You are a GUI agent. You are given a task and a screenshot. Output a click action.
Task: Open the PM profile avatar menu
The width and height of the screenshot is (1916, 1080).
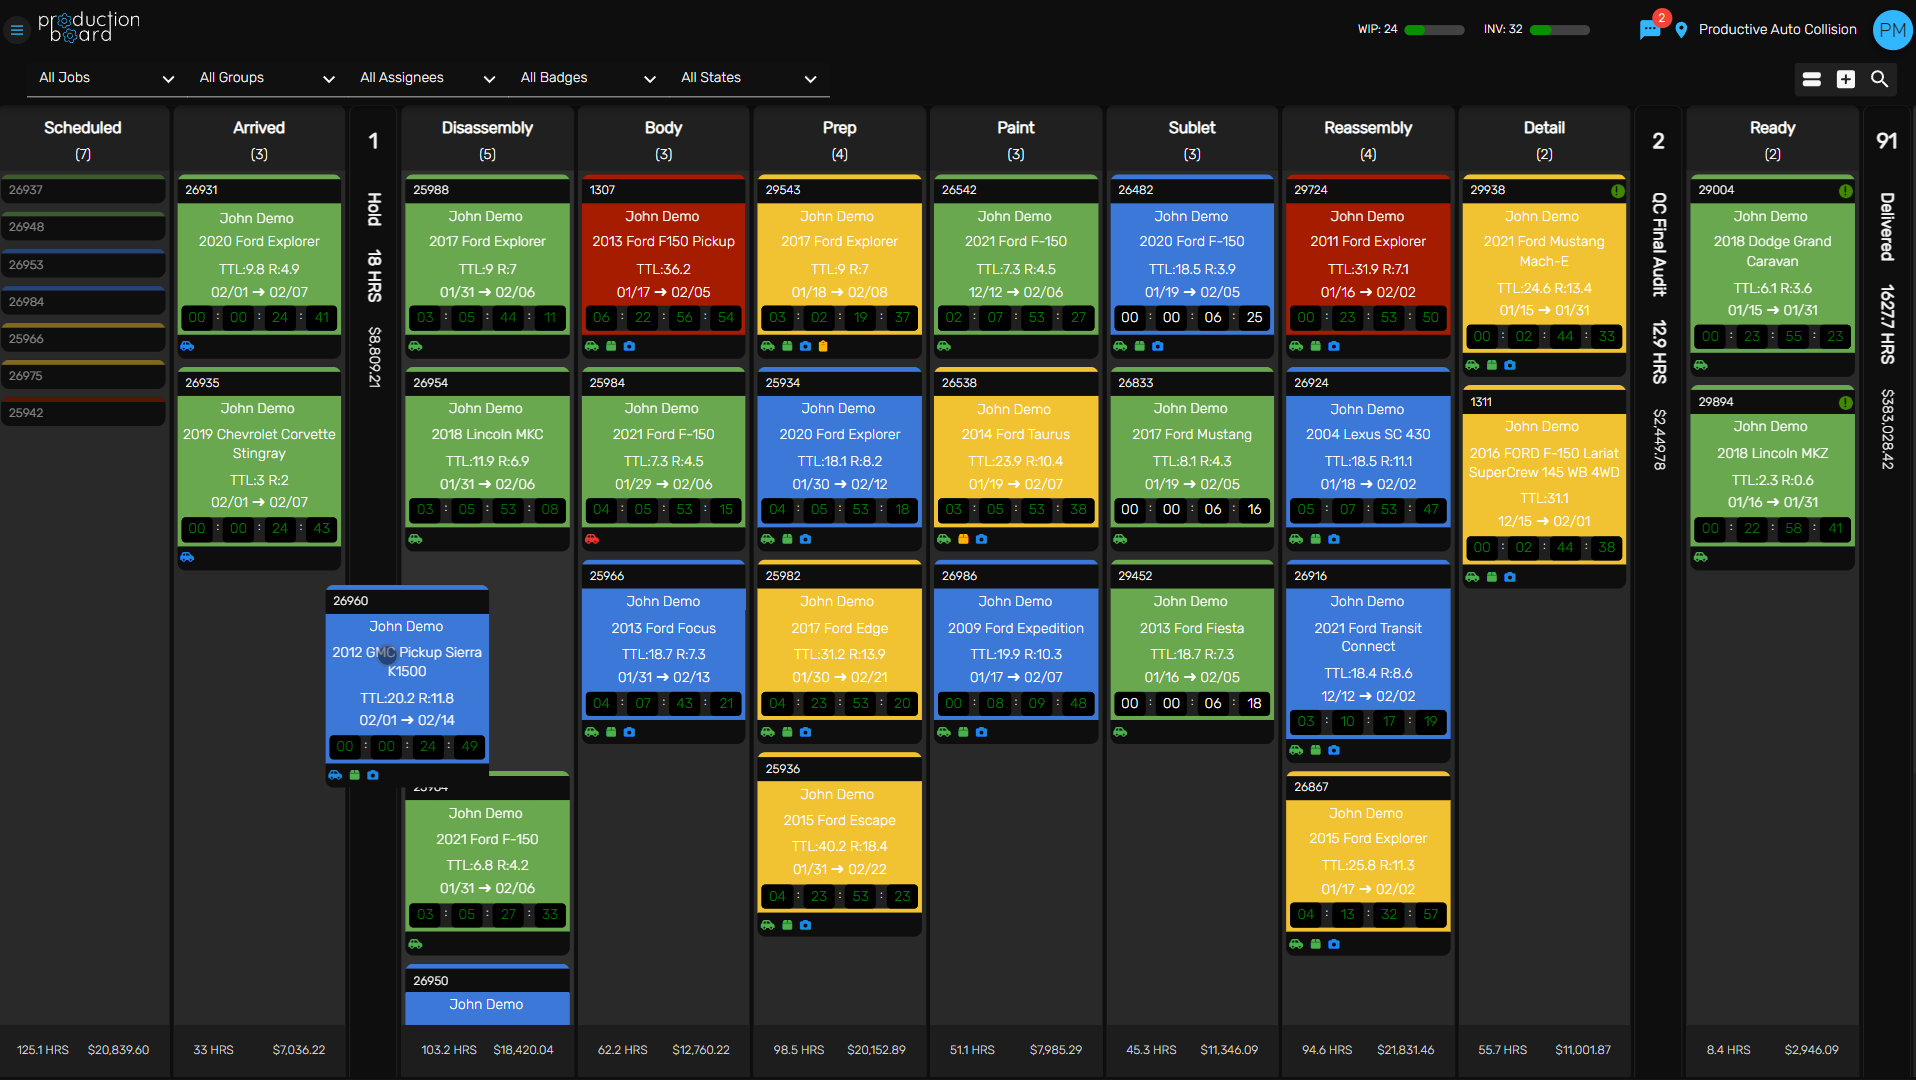(x=1891, y=30)
